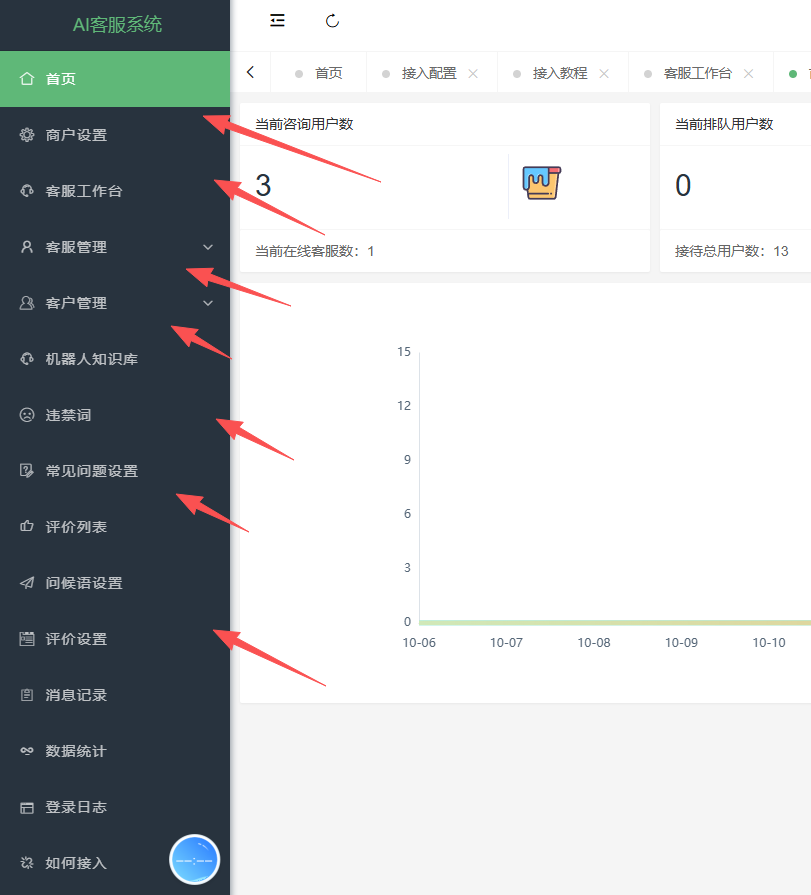Click the paper plane icon for 问候语设置
Screen dimensions: 811x895
pos(27,583)
